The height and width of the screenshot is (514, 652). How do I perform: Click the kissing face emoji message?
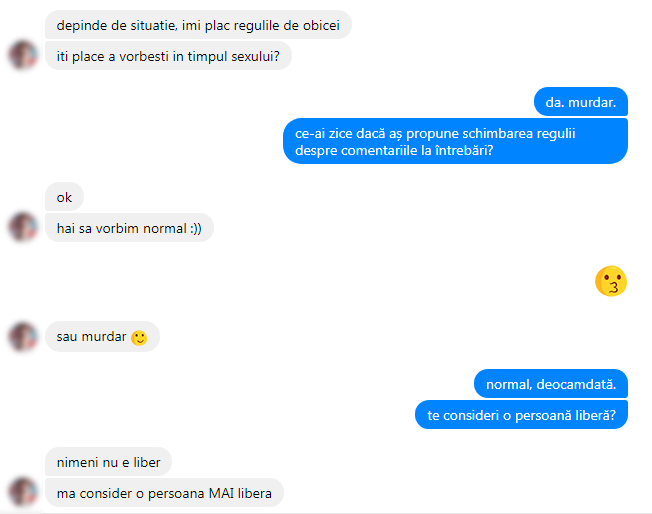click(610, 281)
